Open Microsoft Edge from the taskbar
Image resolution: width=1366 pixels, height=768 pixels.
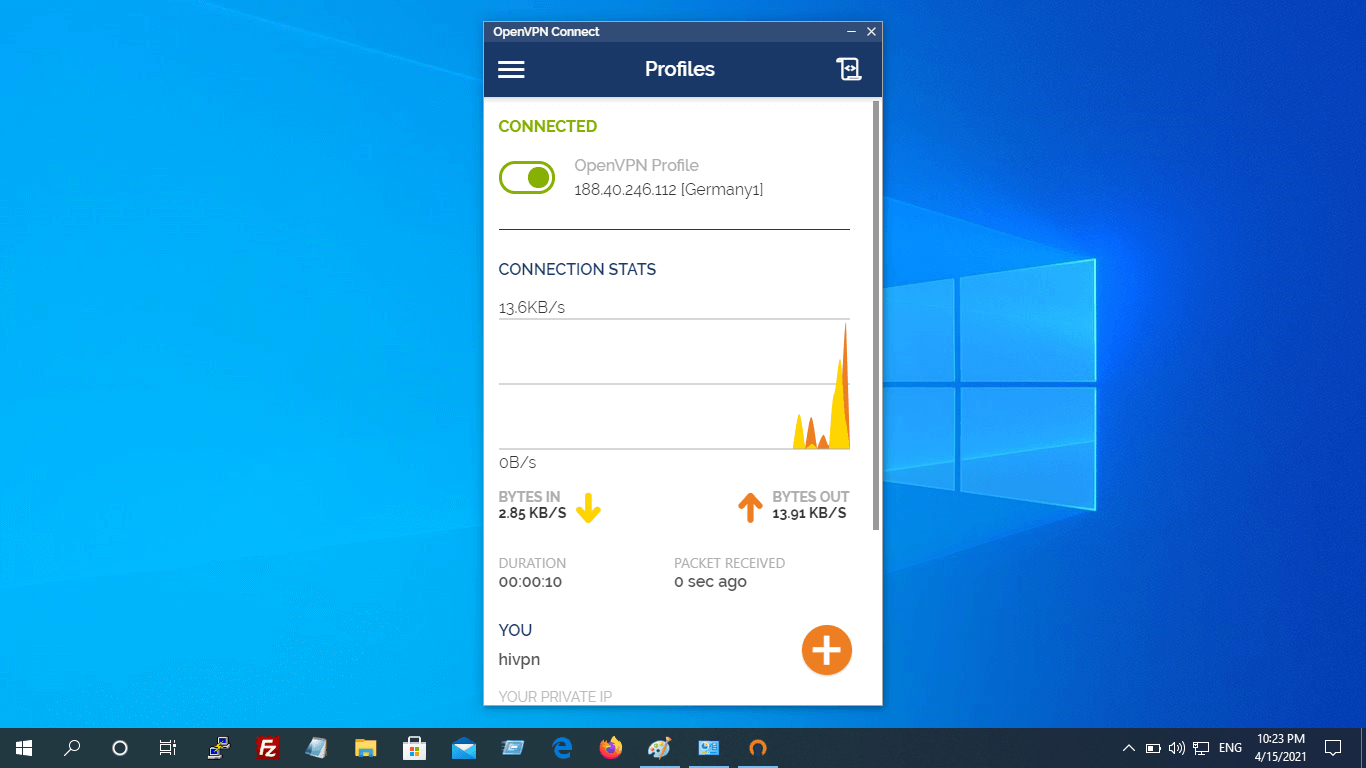[x=561, y=748]
